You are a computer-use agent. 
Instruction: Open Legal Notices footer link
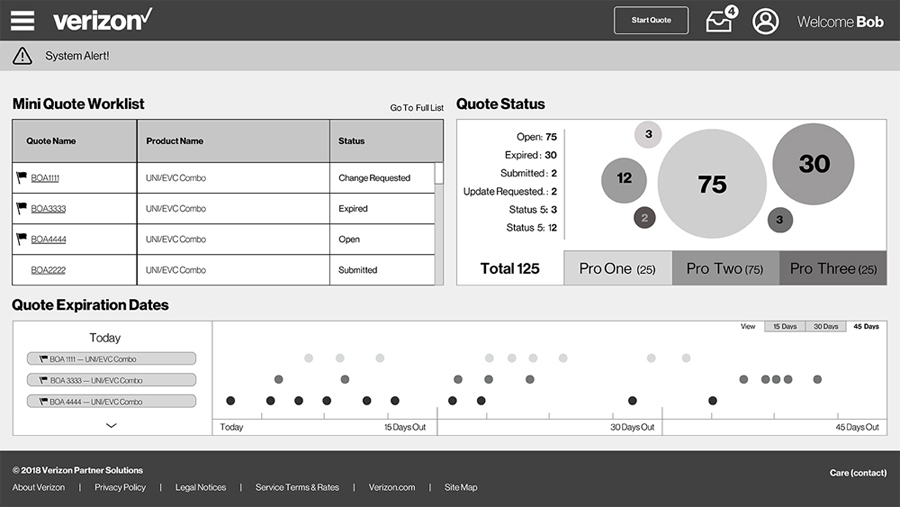pos(200,487)
